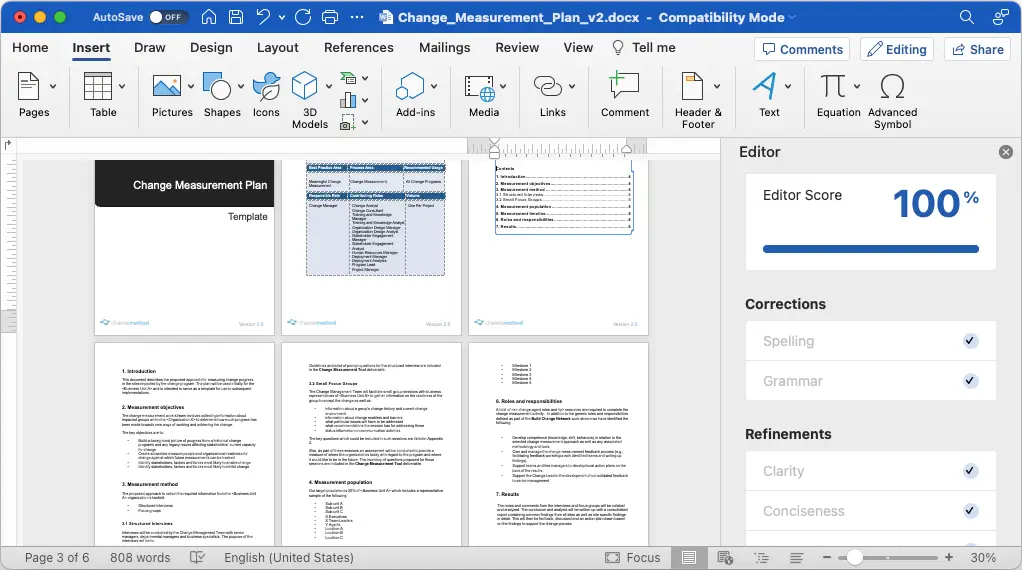This screenshot has width=1022, height=570.
Task: Toggle the Grammar corrections check
Action: 971,380
